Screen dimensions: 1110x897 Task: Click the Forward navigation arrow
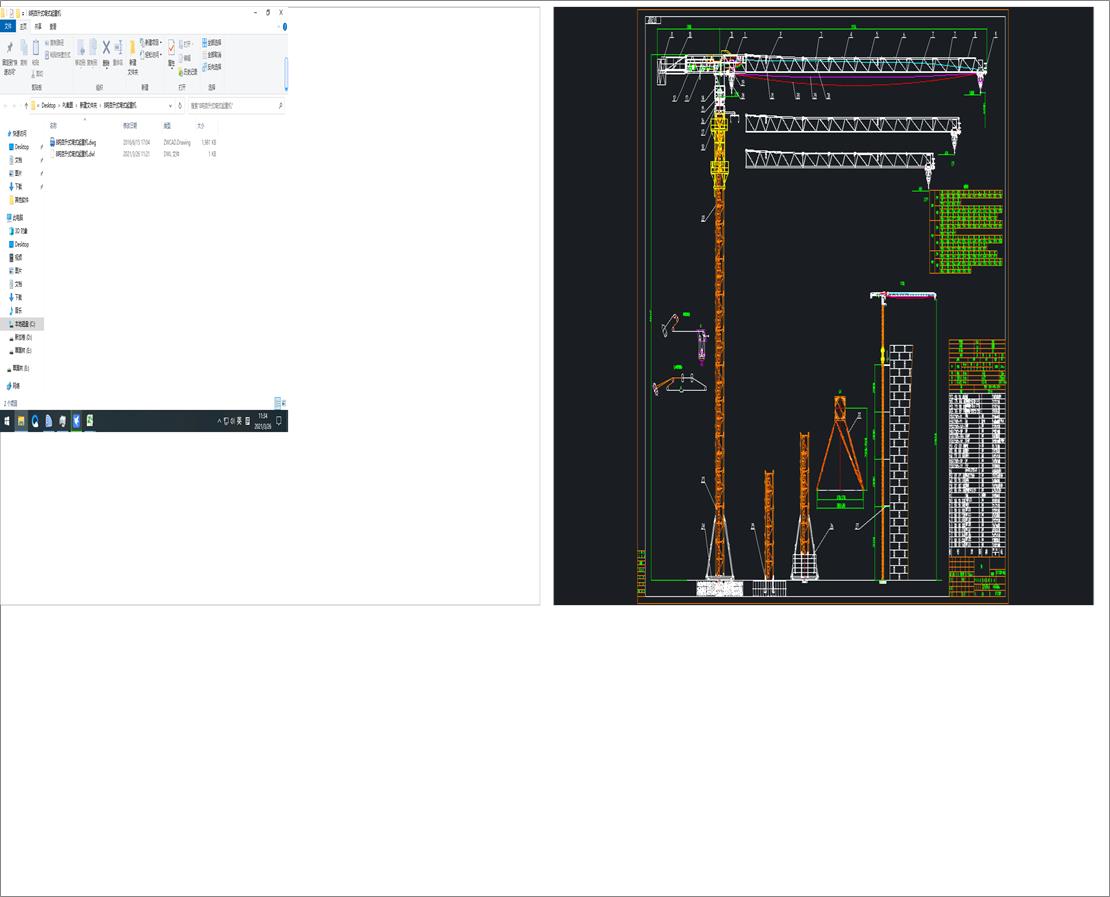[x=15, y=105]
